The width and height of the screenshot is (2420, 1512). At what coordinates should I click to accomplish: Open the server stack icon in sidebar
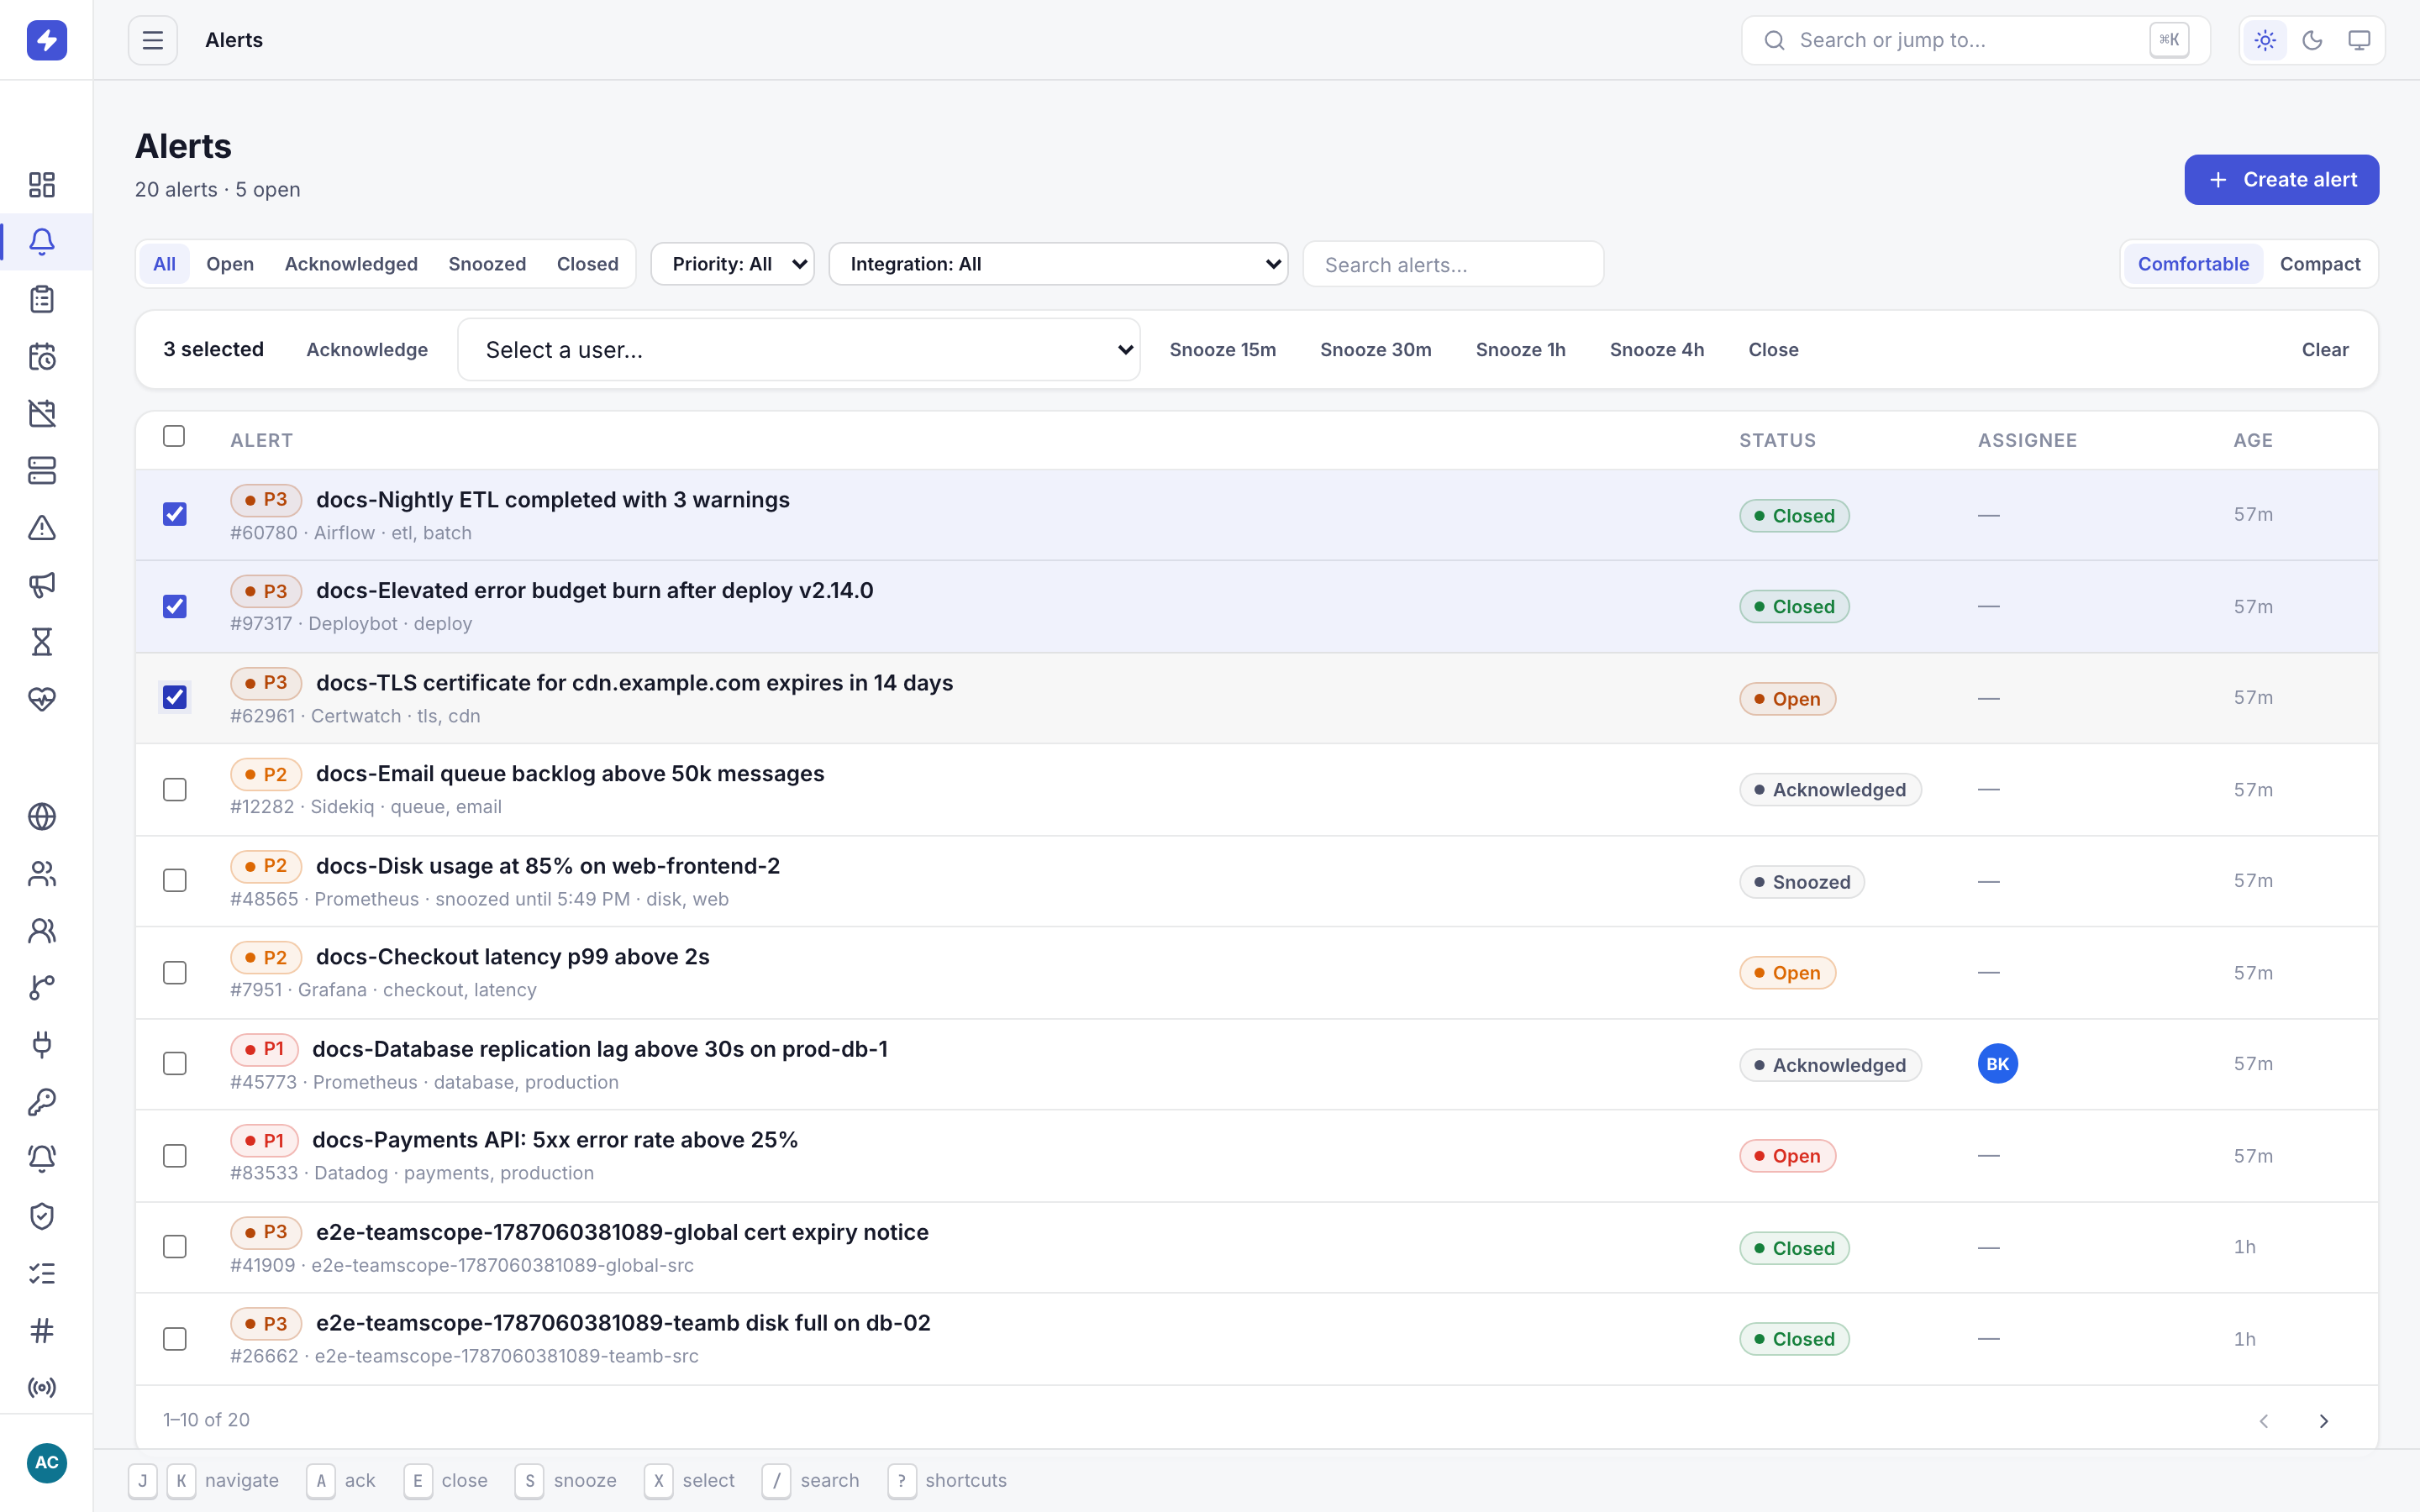pyautogui.click(x=42, y=470)
